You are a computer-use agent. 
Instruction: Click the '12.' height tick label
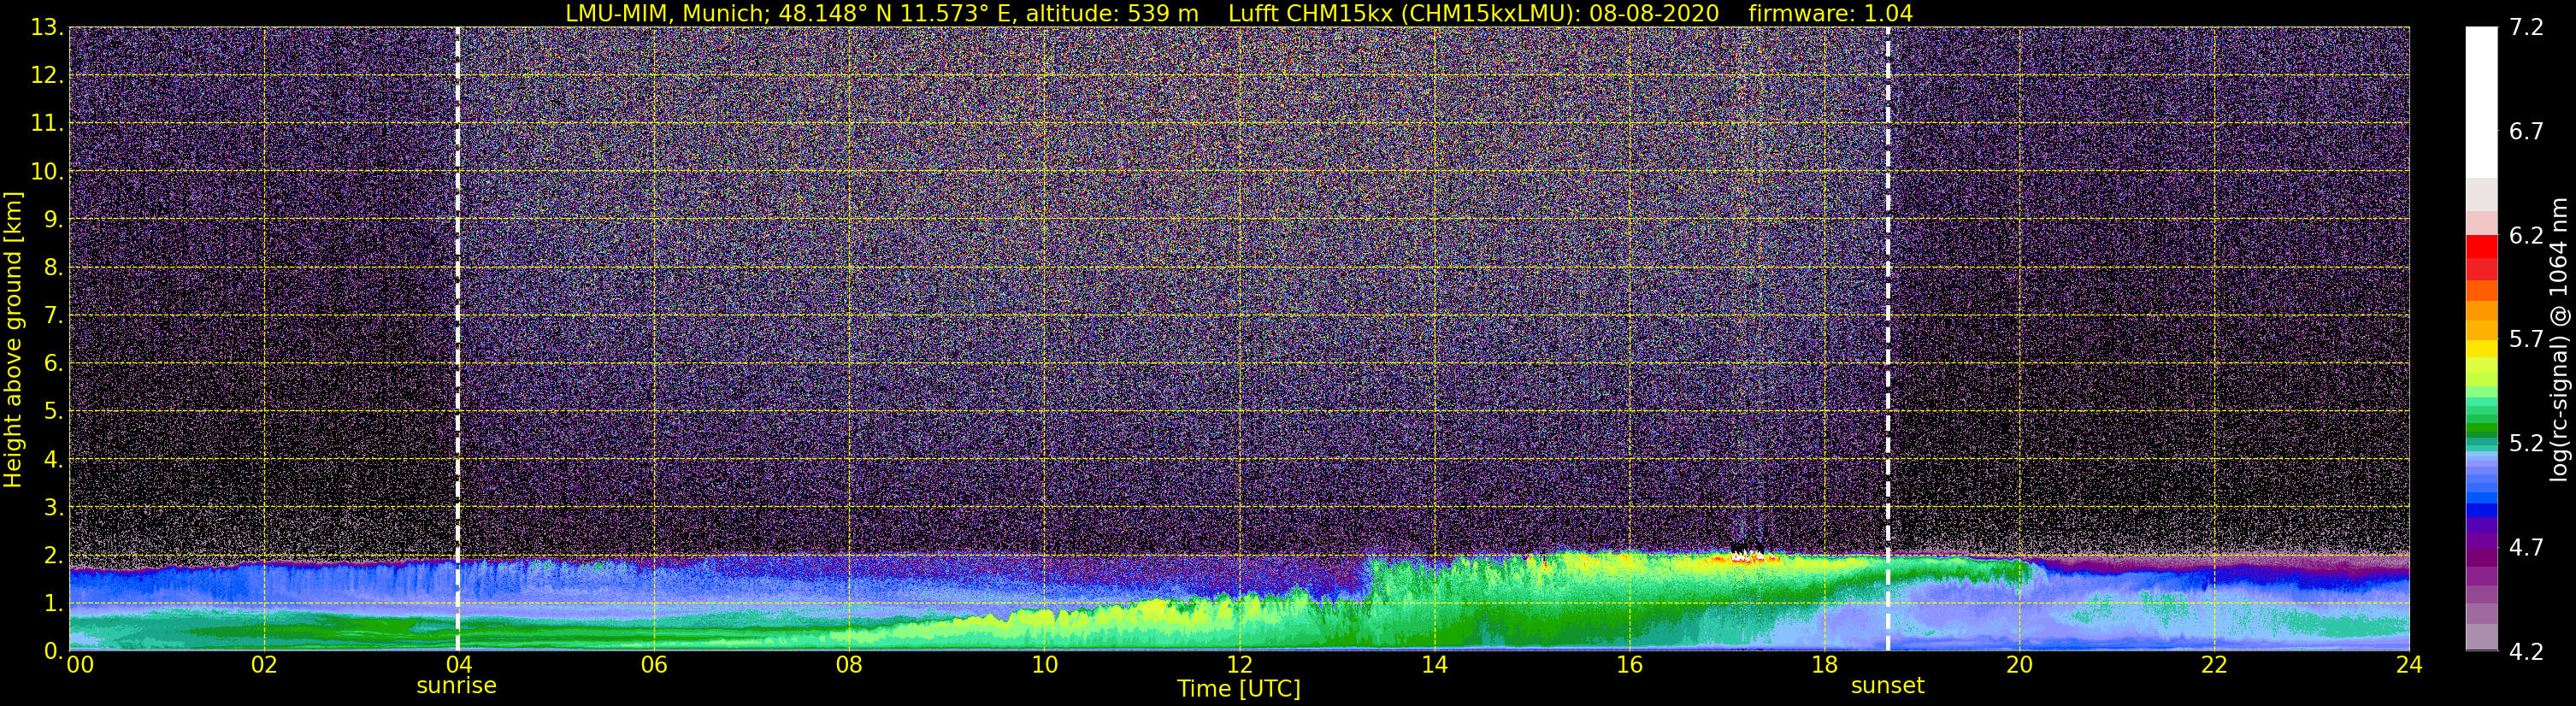coord(47,75)
